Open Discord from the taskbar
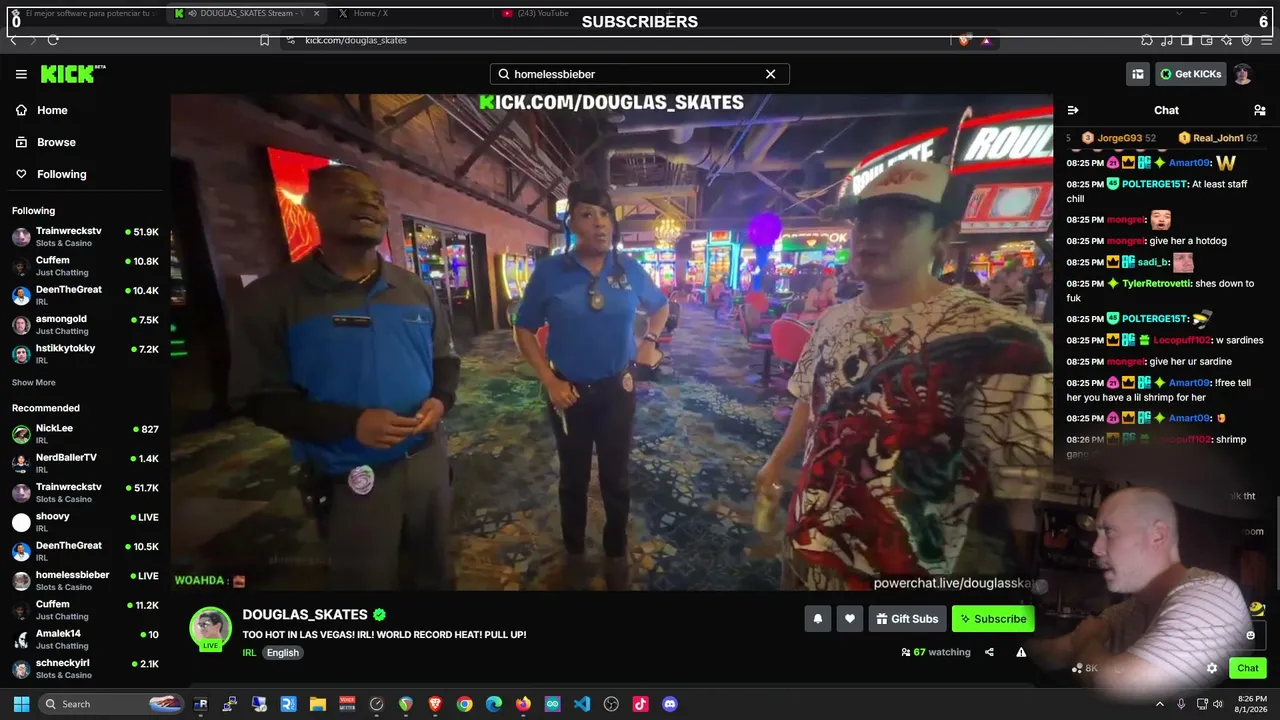1280x720 pixels. [x=670, y=704]
